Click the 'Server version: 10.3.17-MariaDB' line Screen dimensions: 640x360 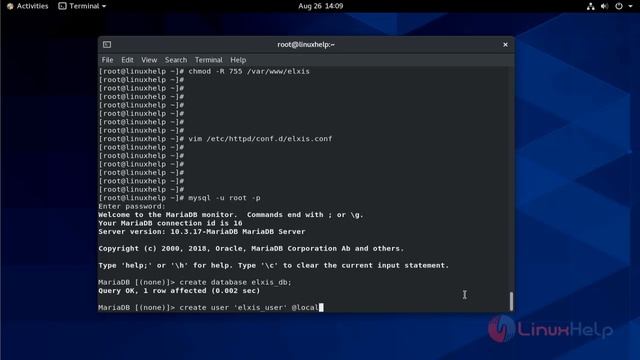click(x=202, y=232)
